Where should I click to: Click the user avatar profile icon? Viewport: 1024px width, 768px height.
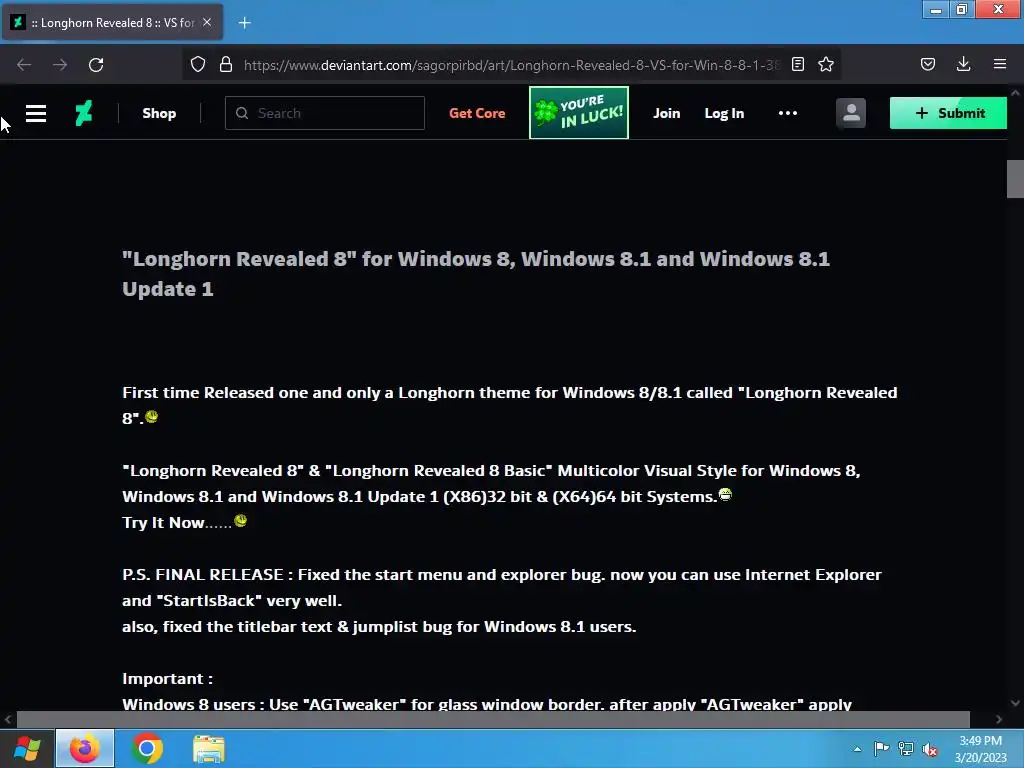(x=851, y=113)
